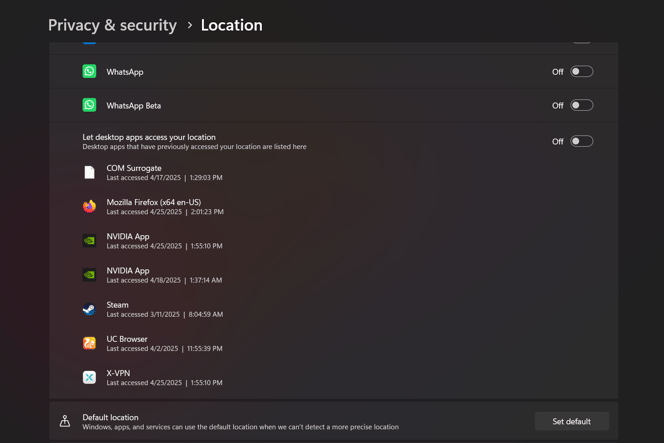Enable location for WhatsApp Beta

(x=581, y=105)
